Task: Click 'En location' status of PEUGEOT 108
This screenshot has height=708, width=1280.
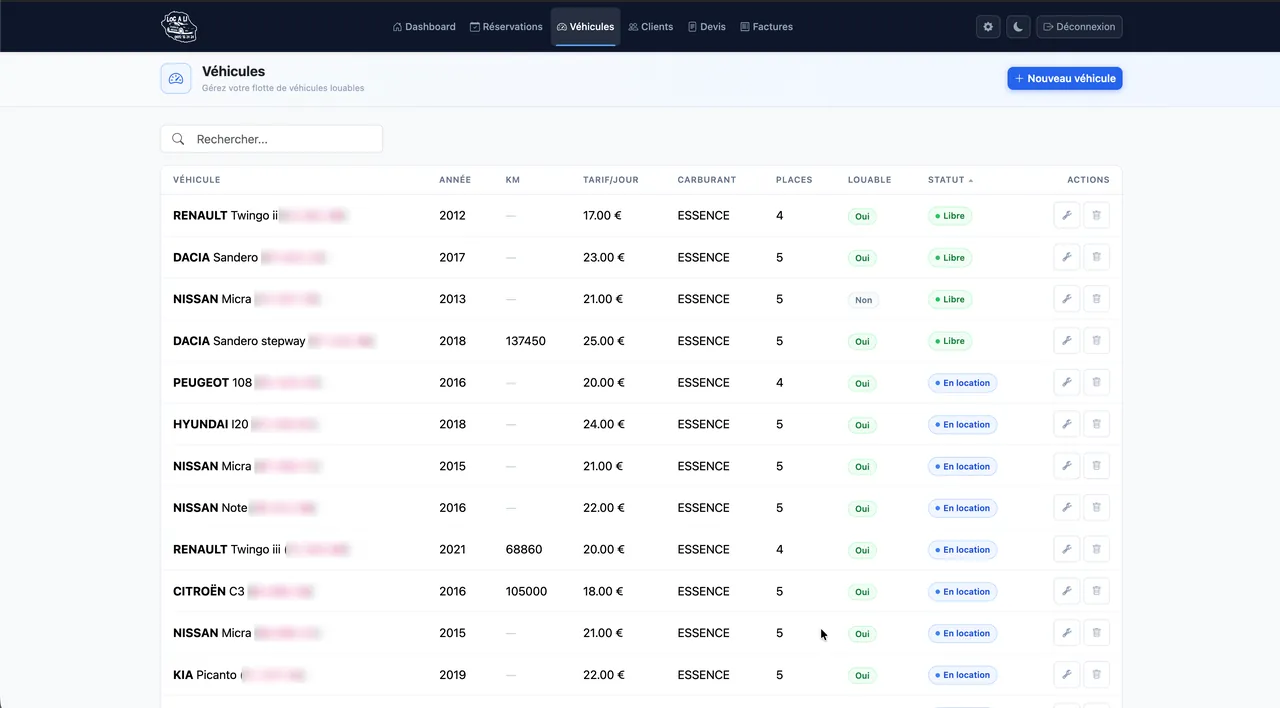Action: 962,383
